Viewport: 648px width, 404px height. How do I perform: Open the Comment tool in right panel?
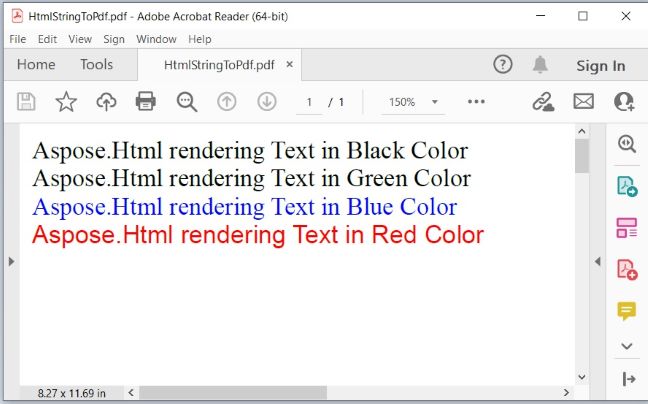627,311
